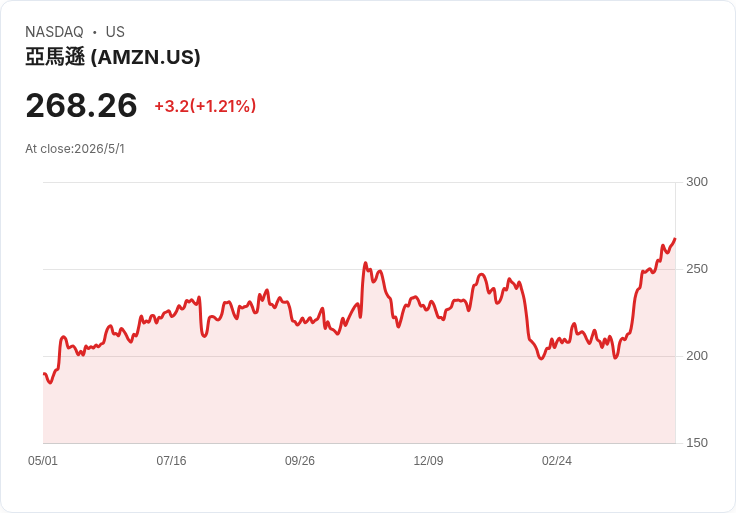Screen dimensions: 736x513
Task: Click the 250 y-axis price label
Action: (697, 269)
